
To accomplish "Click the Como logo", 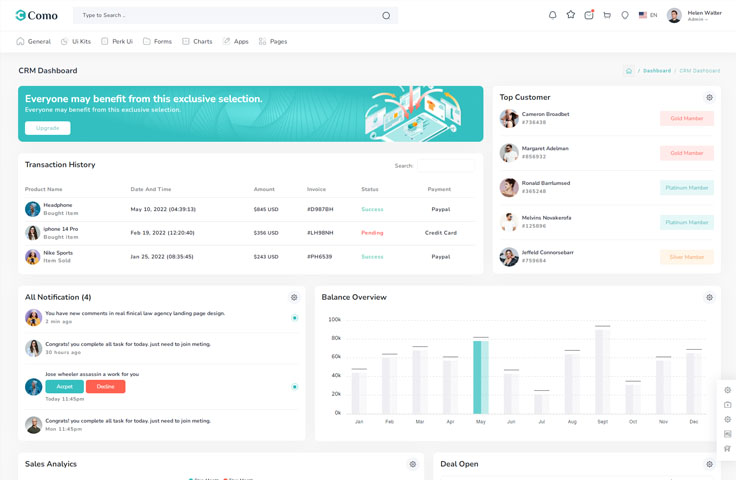I will pos(36,15).
